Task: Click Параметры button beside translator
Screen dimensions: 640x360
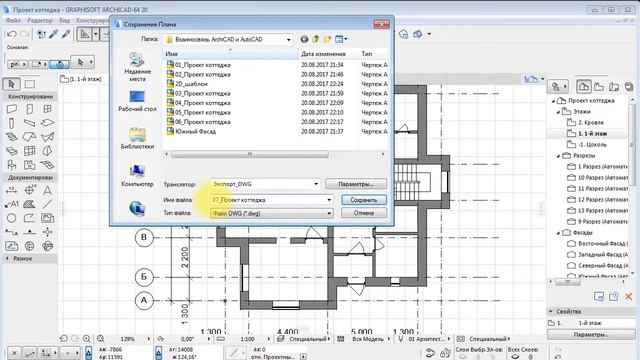Action: pyautogui.click(x=356, y=184)
